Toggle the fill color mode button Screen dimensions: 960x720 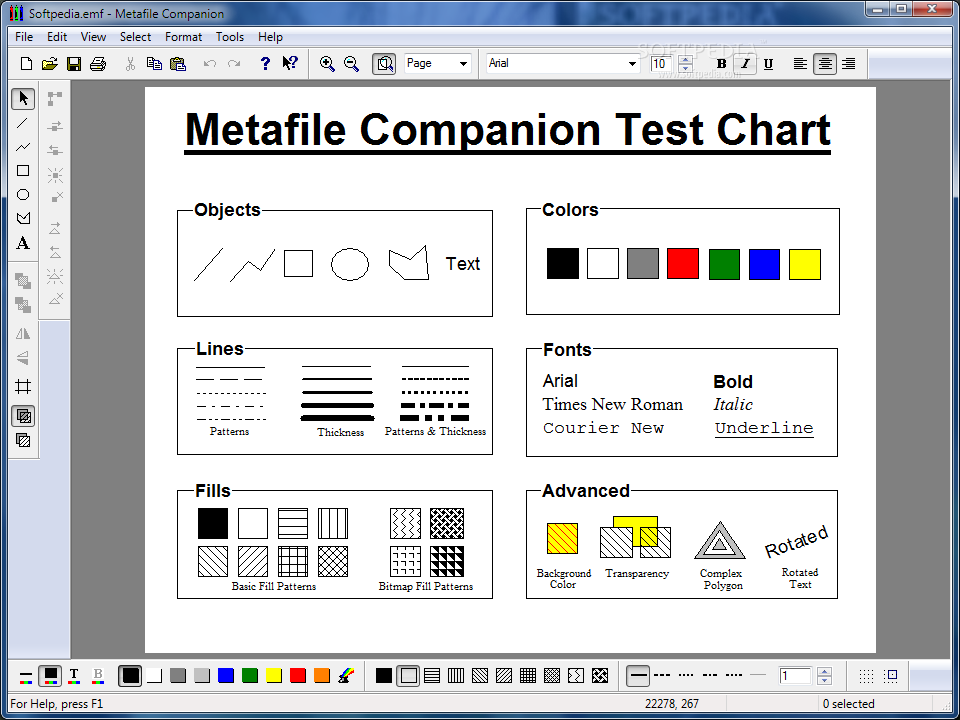[50, 676]
